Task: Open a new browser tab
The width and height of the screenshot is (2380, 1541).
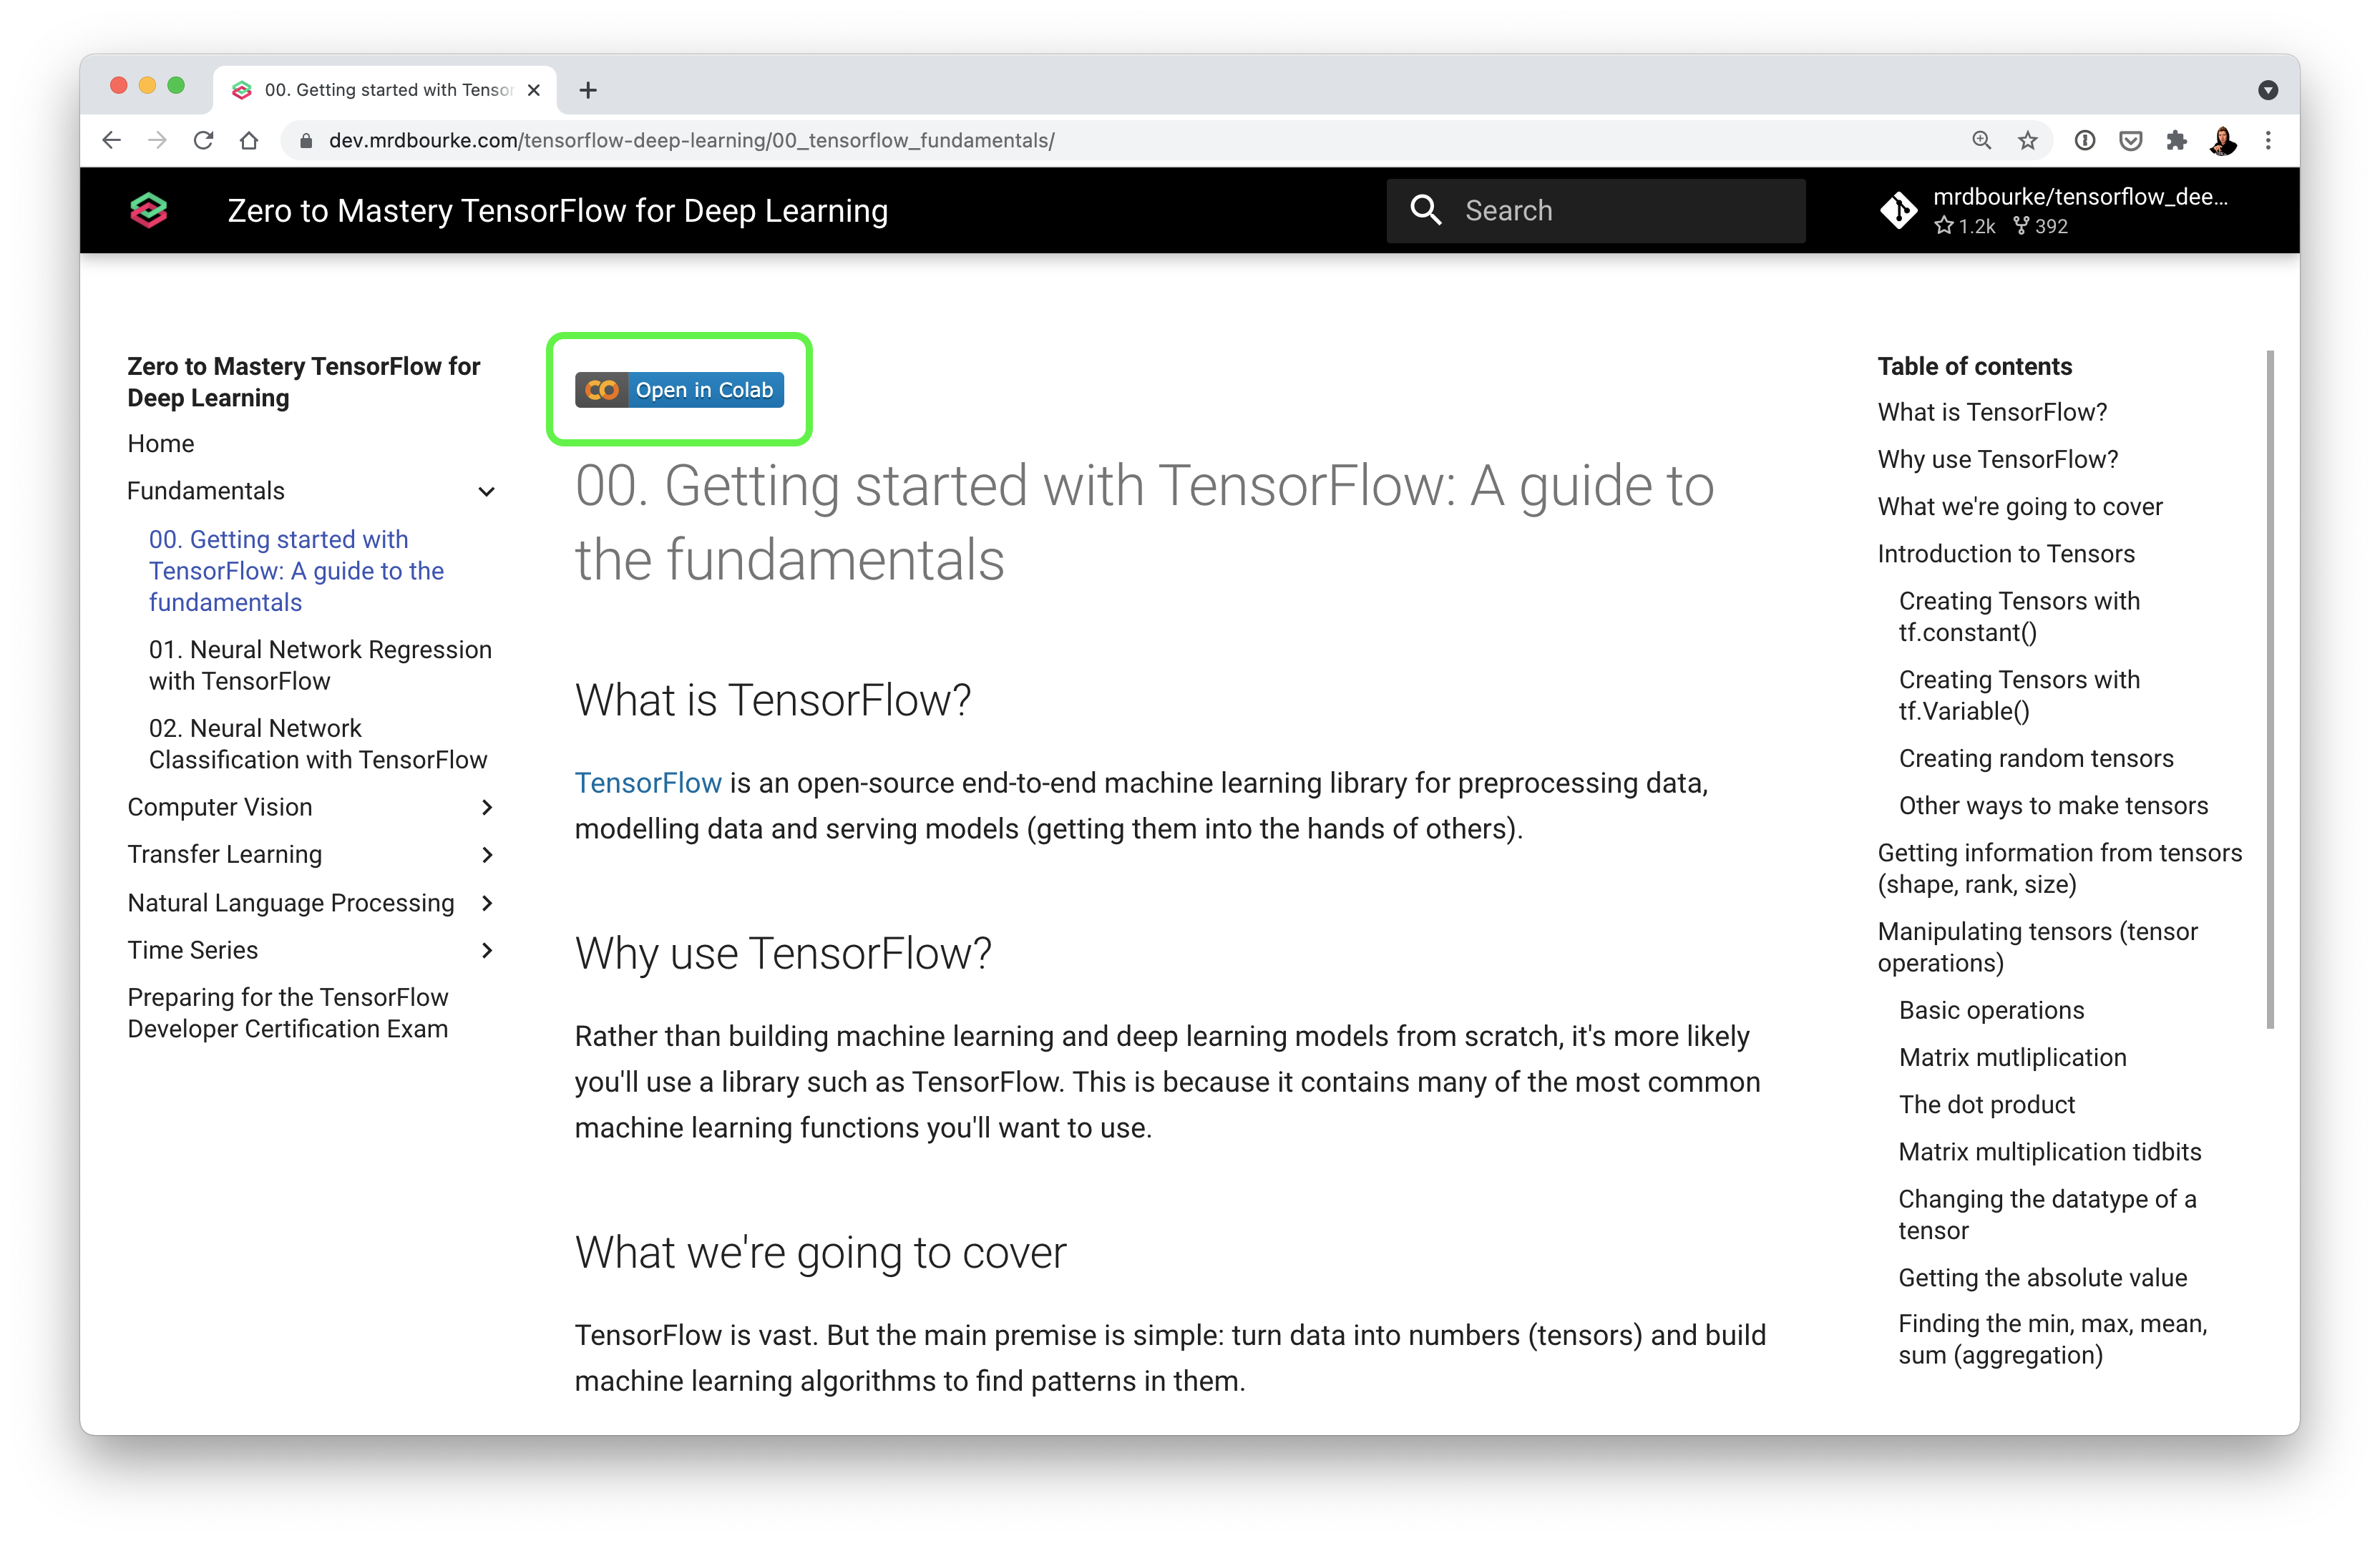Action: (588, 90)
